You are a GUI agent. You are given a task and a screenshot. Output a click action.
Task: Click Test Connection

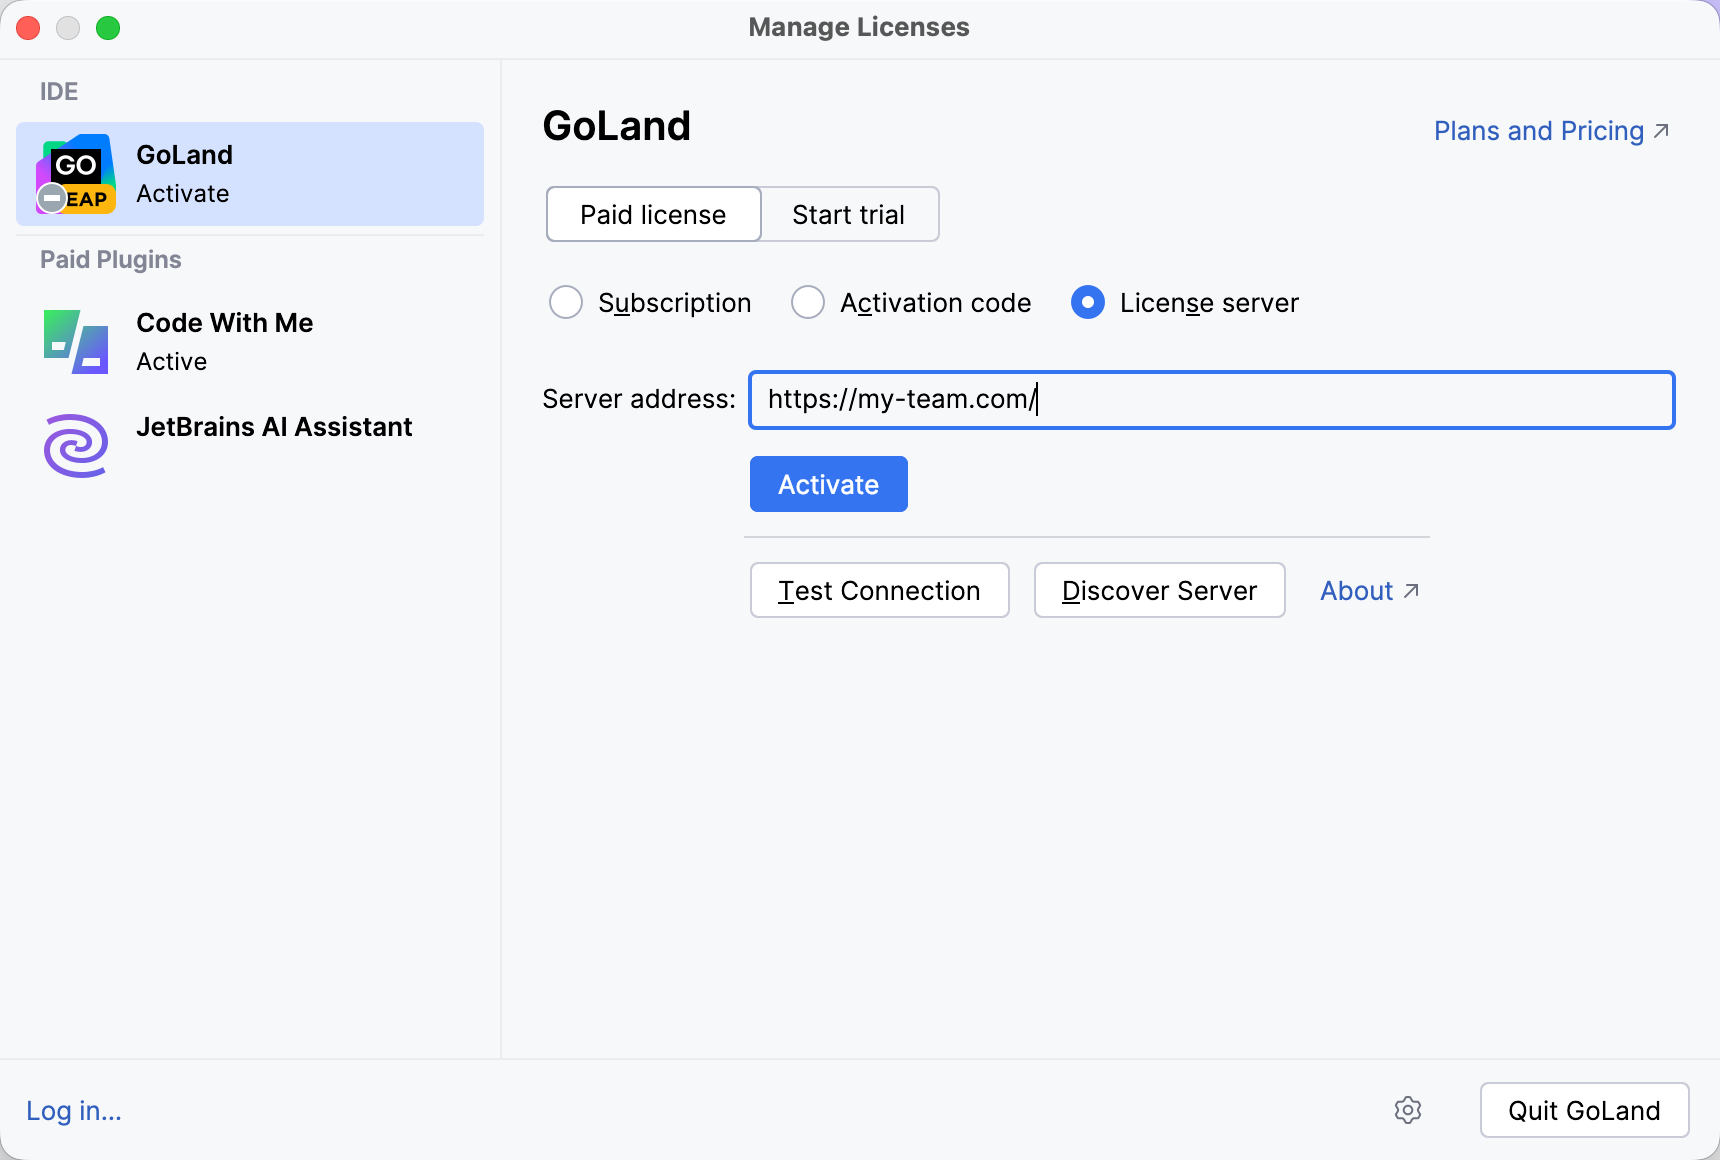(x=879, y=590)
